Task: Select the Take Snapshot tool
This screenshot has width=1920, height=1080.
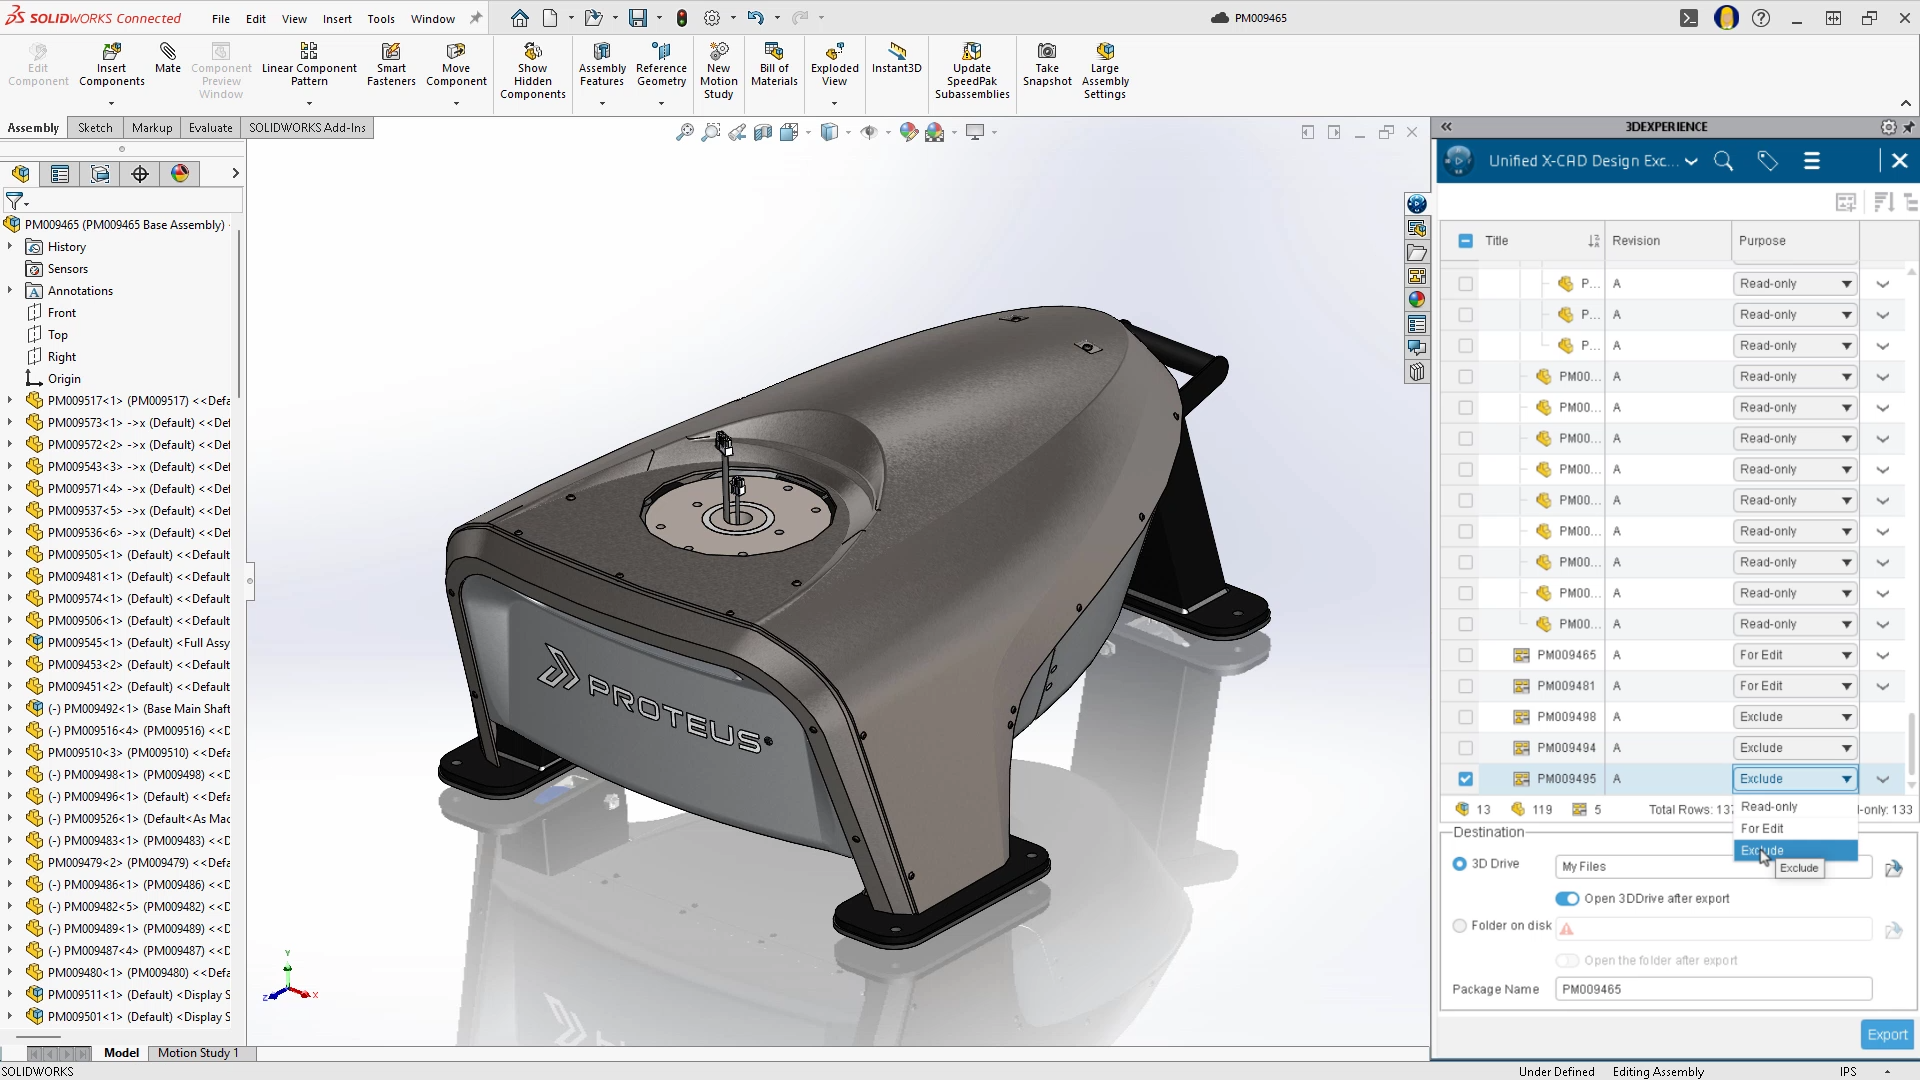Action: click(1046, 52)
